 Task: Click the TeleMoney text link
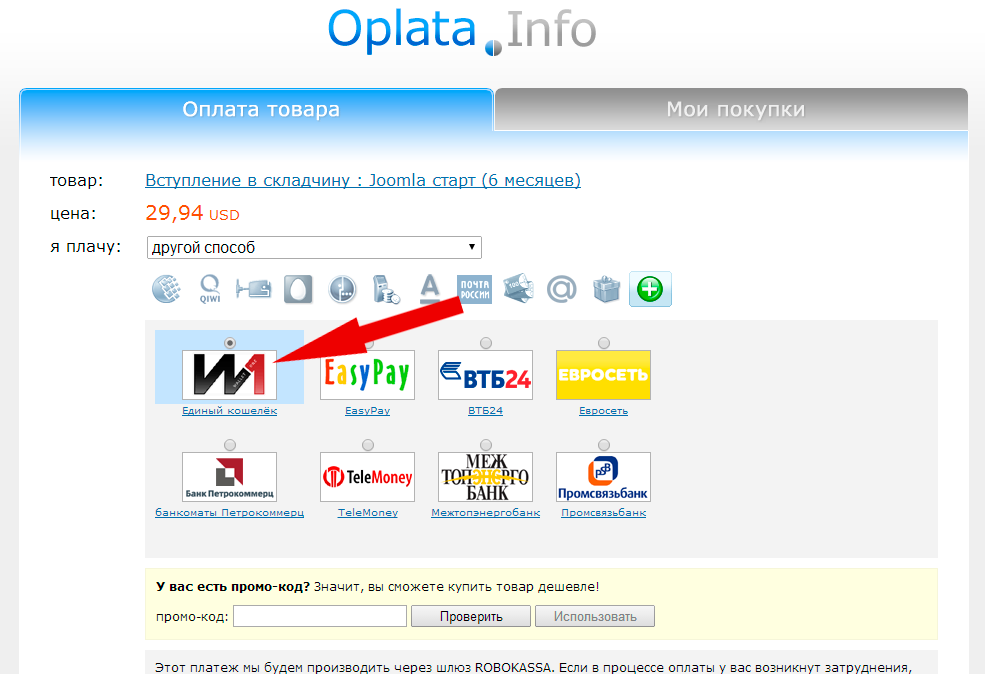367,513
